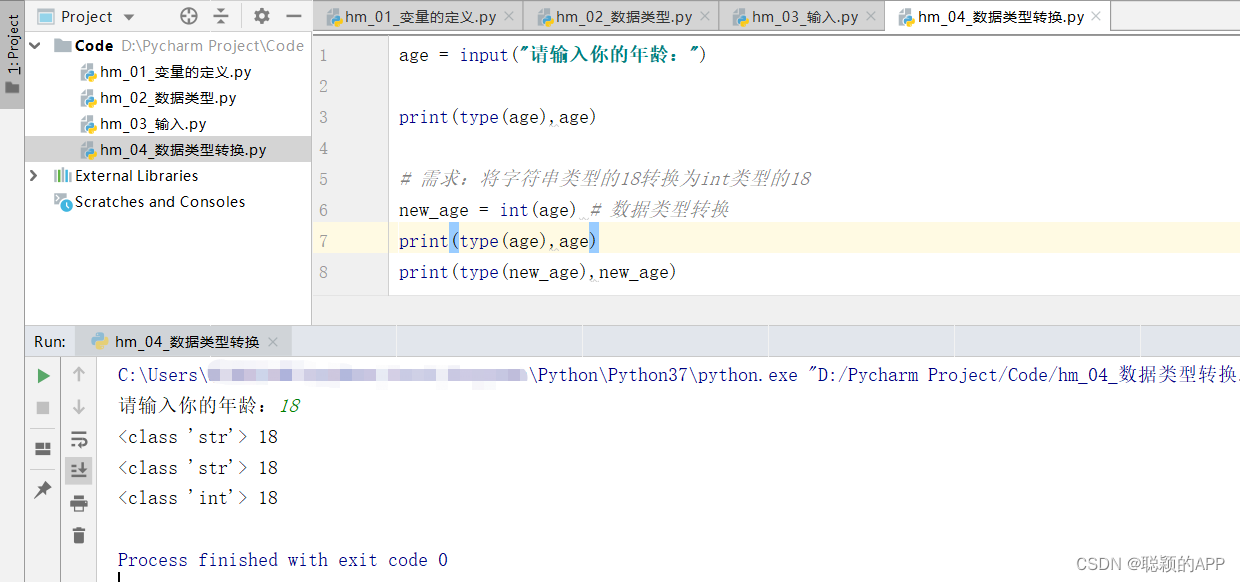
Task: Rerun the script with green play icon
Action: [43, 376]
